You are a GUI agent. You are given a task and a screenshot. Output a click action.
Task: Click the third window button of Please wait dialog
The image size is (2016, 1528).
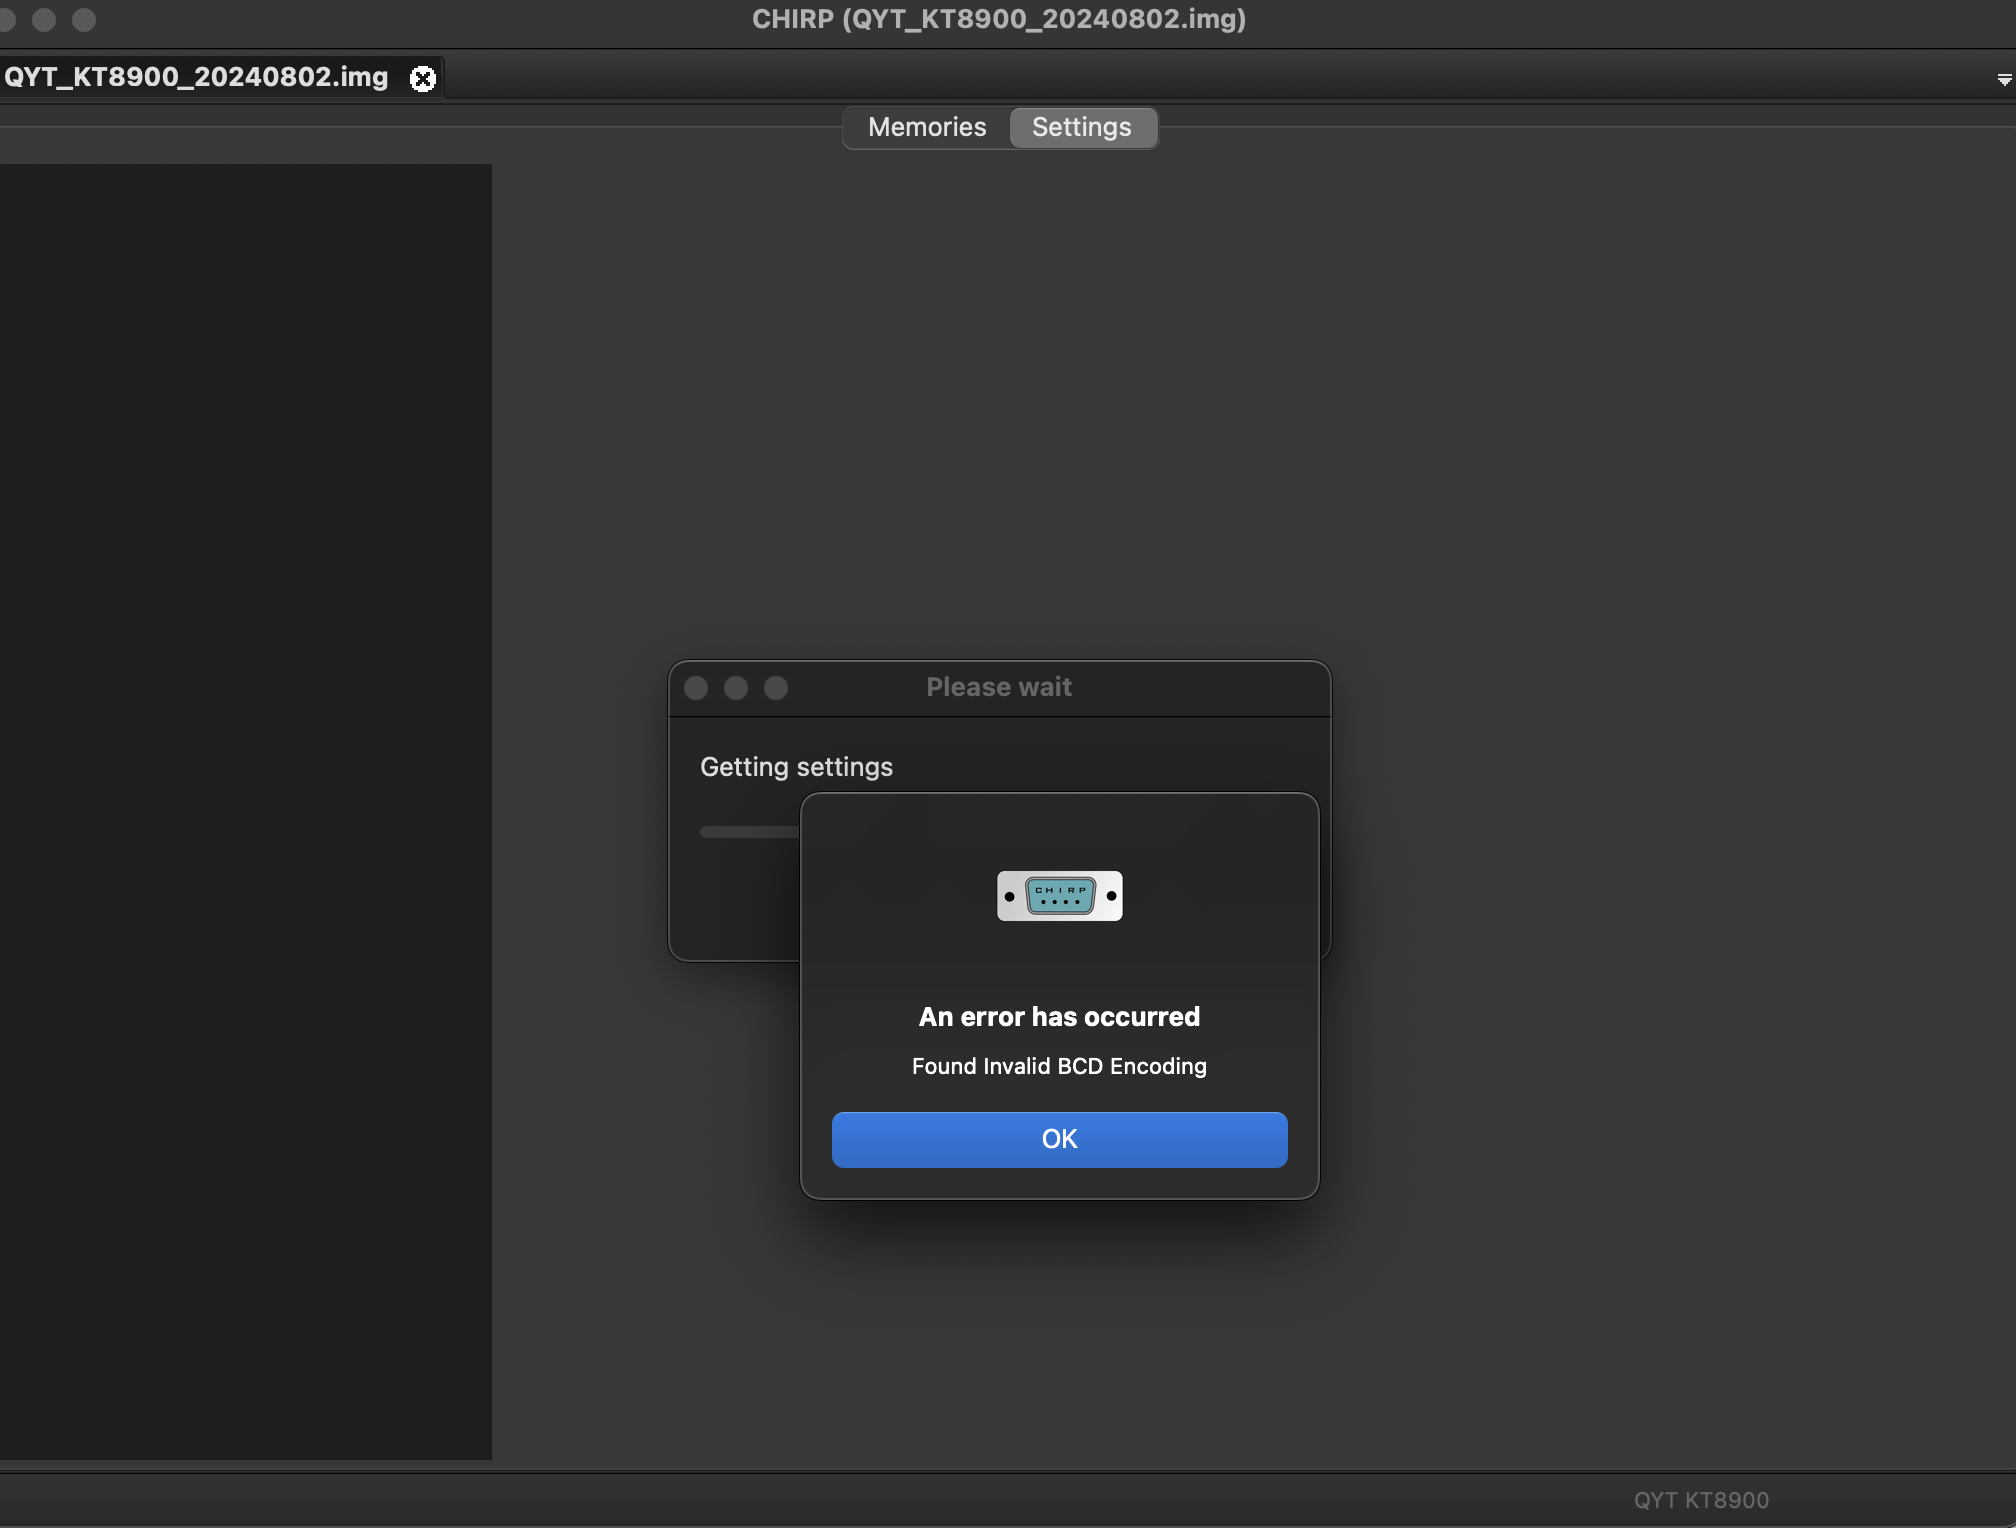[776, 688]
